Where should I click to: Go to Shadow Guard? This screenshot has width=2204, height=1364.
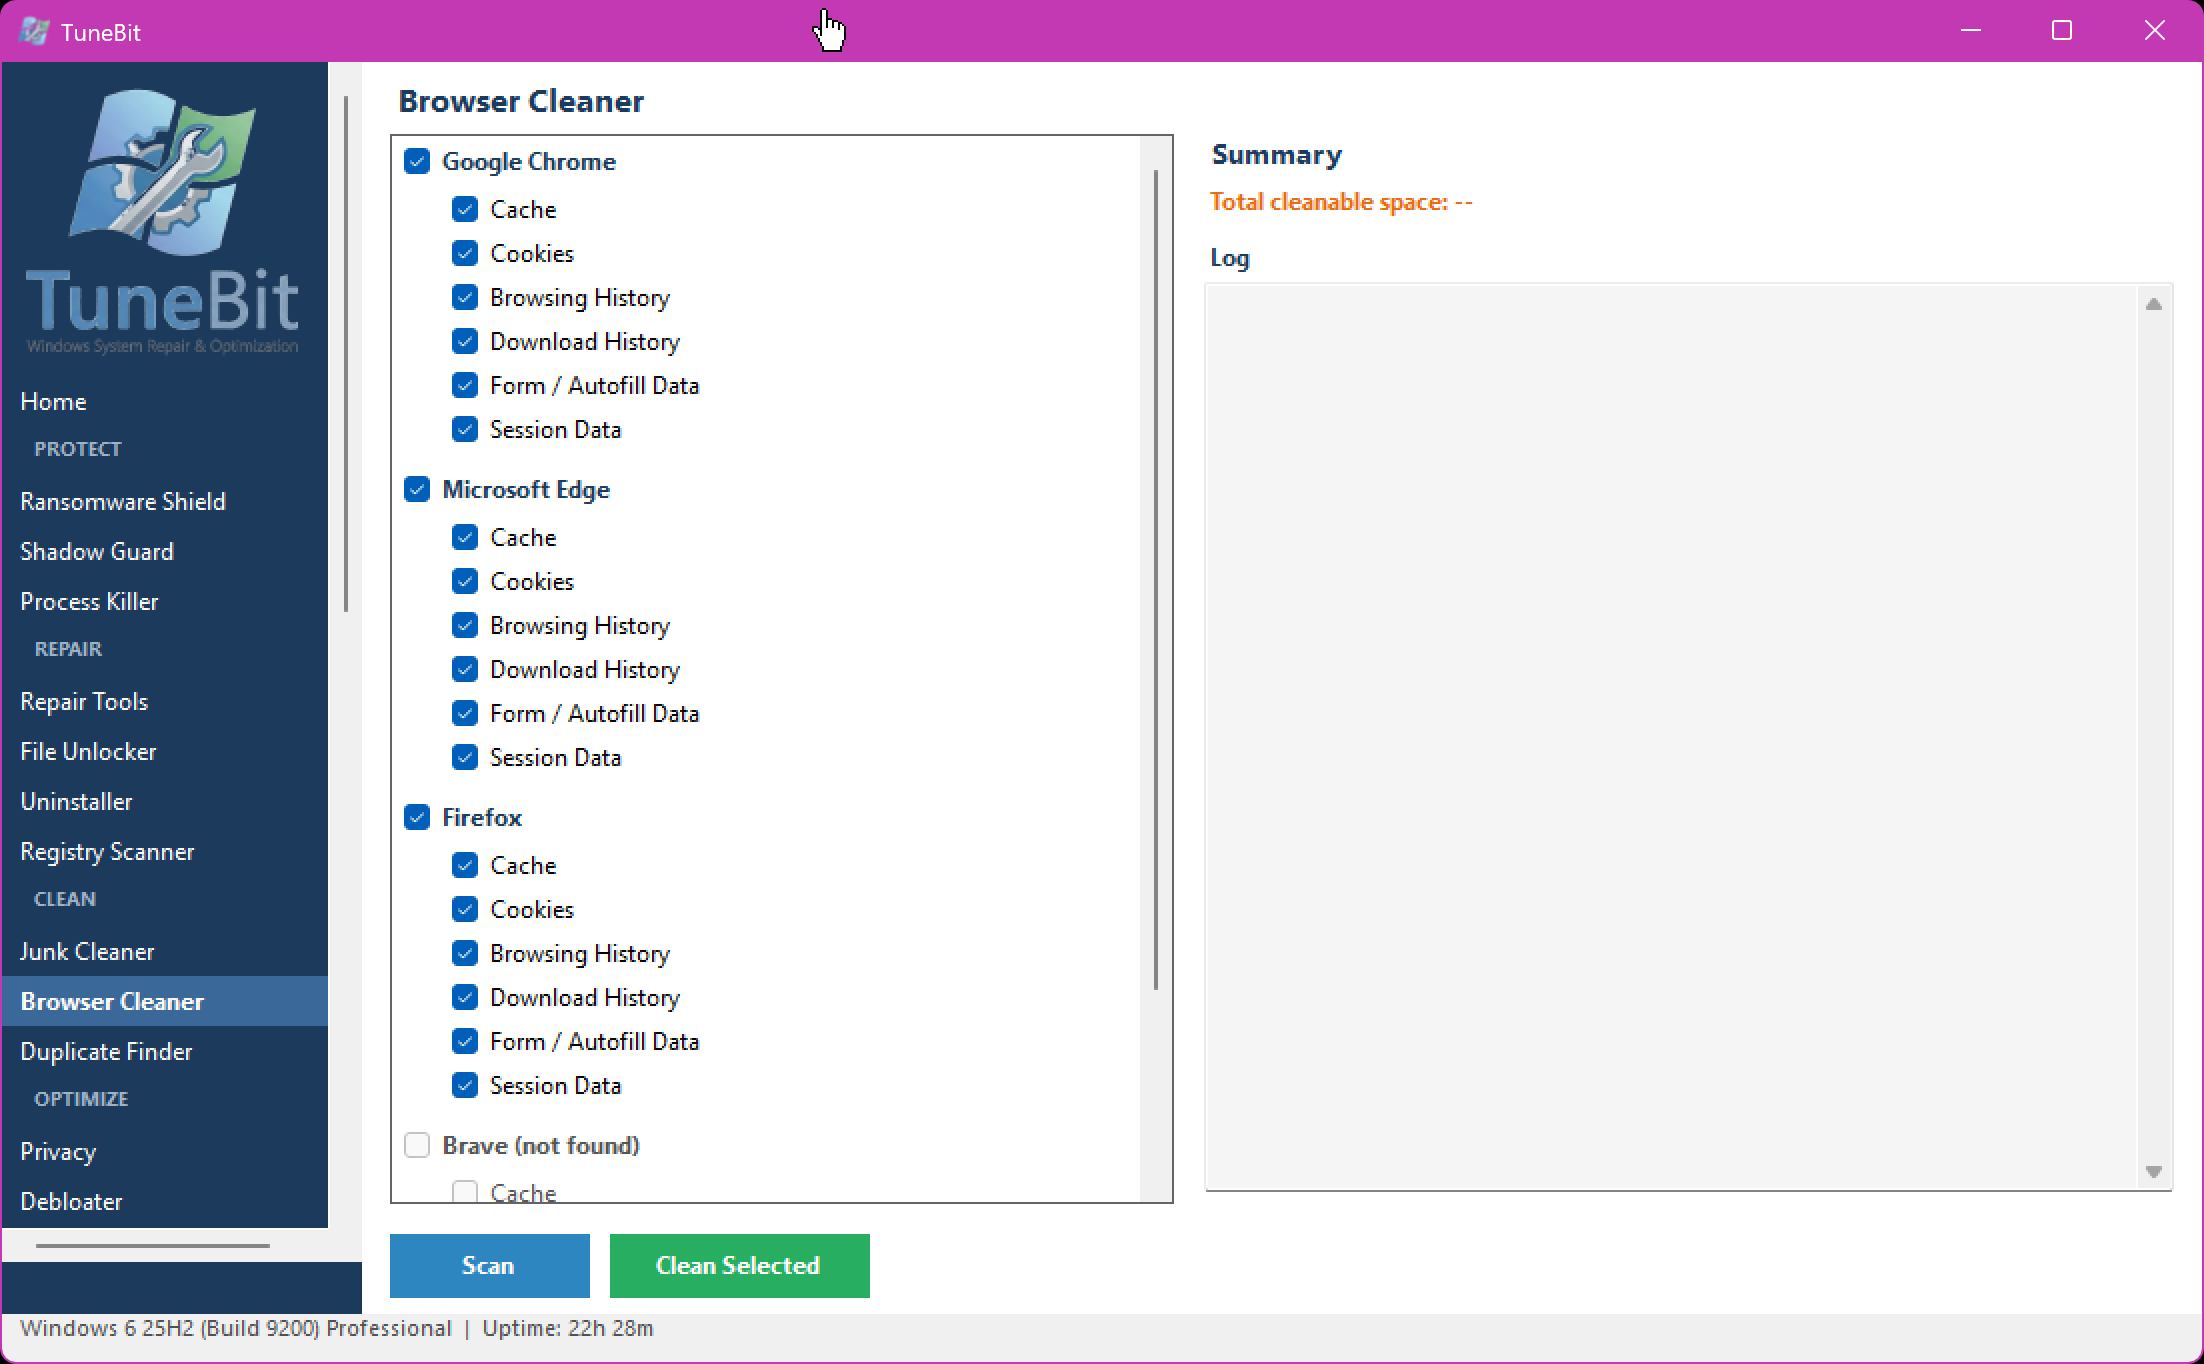pyautogui.click(x=165, y=551)
